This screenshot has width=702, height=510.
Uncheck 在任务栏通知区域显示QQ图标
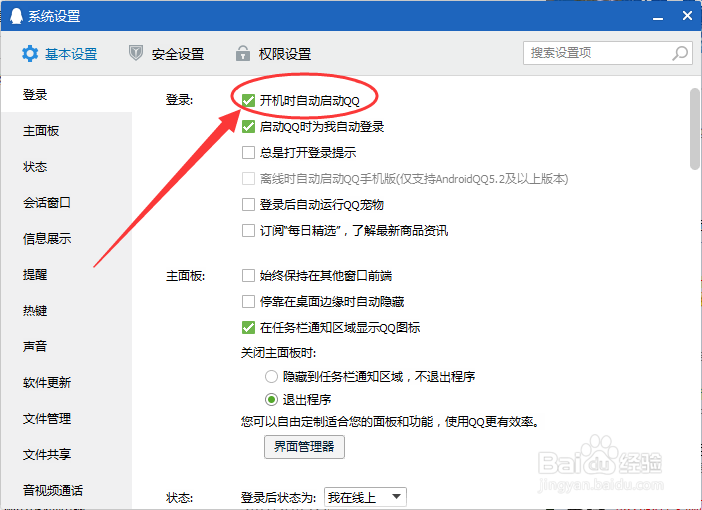(x=248, y=327)
